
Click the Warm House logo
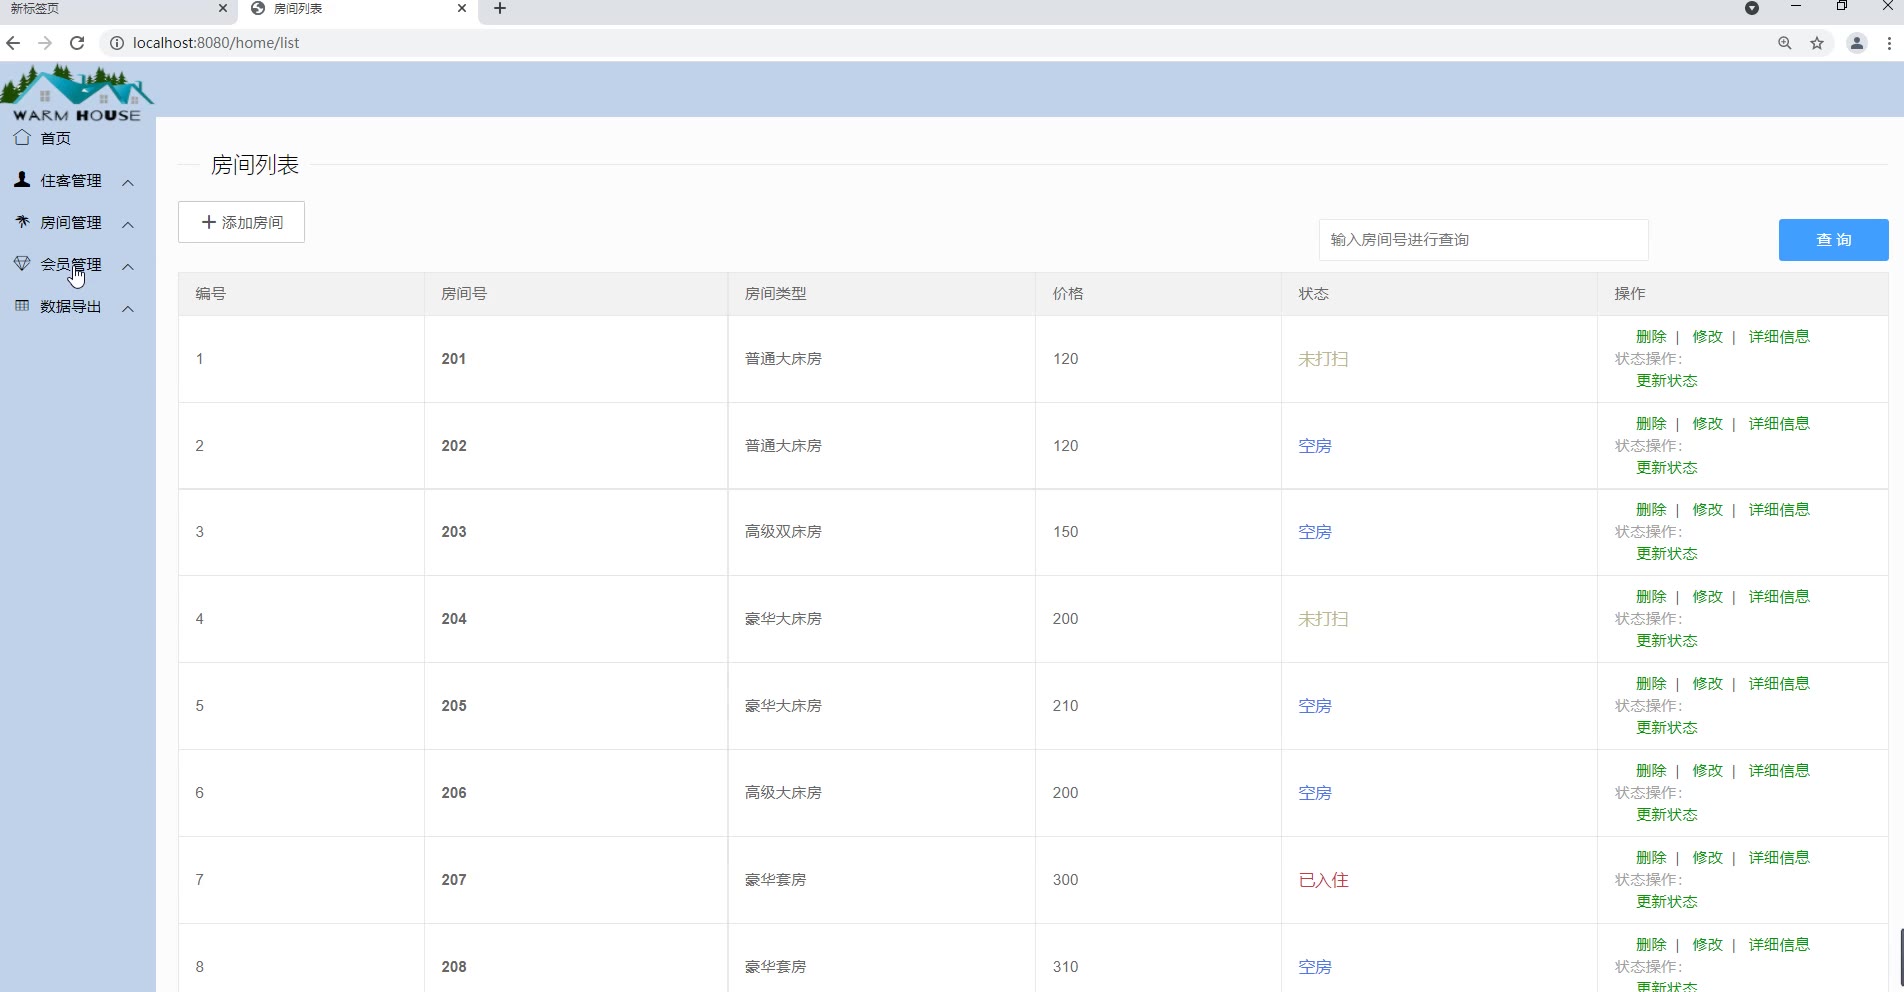pyautogui.click(x=77, y=93)
